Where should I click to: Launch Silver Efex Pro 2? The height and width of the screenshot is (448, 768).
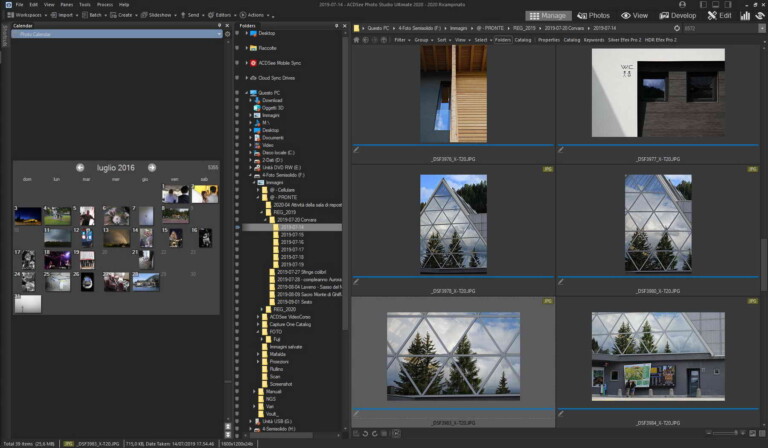point(624,40)
